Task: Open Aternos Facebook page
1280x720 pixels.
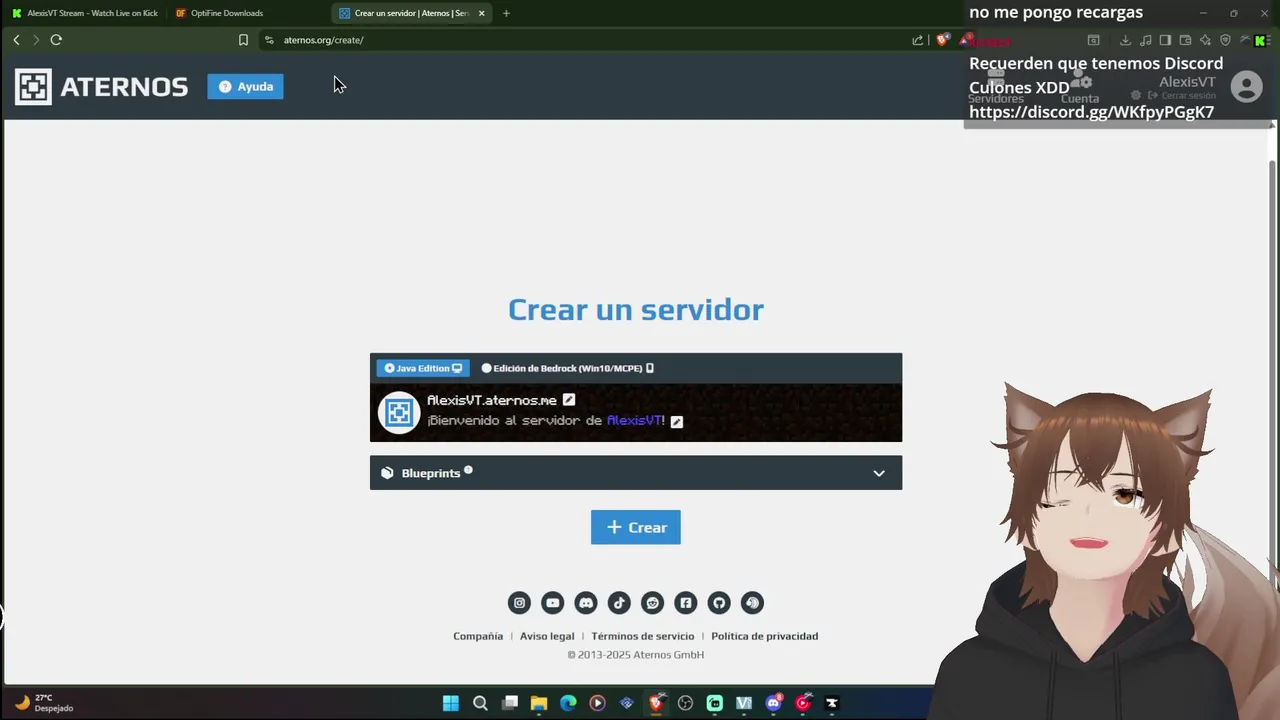Action: click(686, 602)
